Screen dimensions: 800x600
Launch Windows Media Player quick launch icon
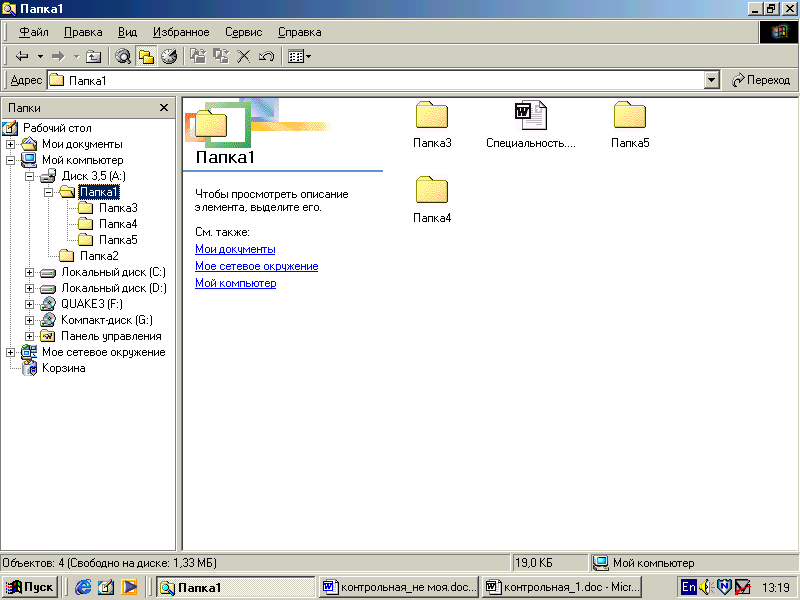pos(129,588)
